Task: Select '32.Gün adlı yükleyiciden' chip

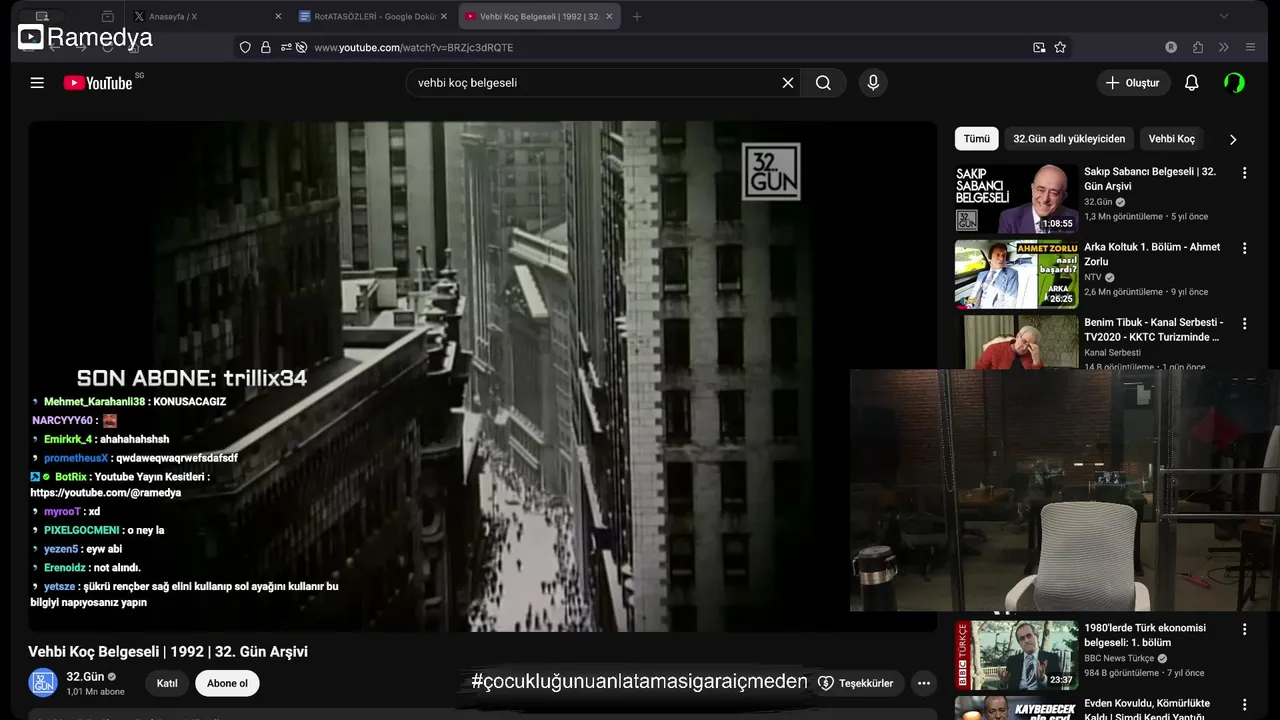Action: pos(1069,139)
